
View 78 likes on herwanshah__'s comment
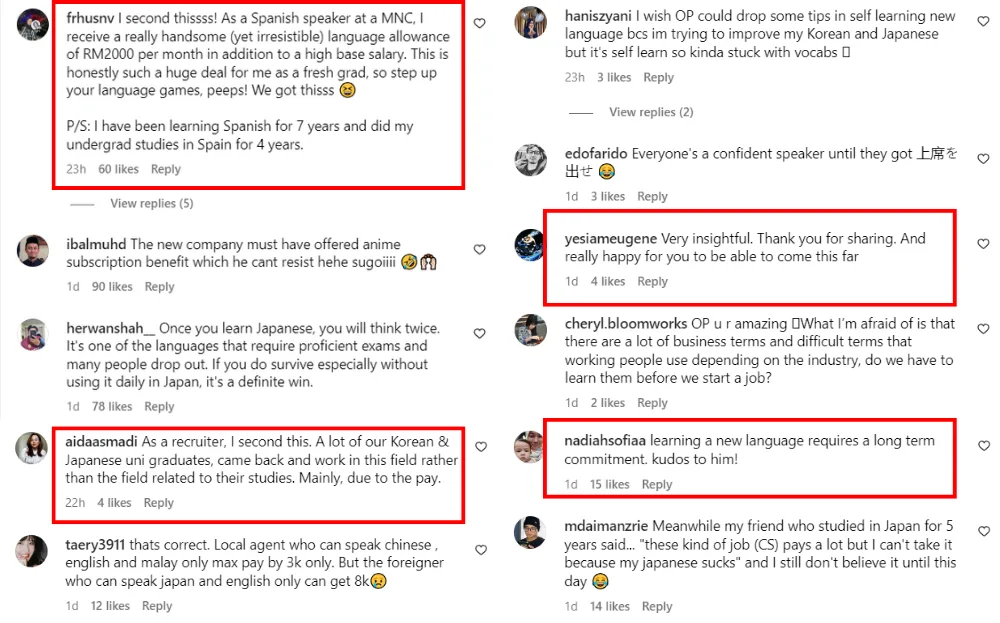click(110, 407)
